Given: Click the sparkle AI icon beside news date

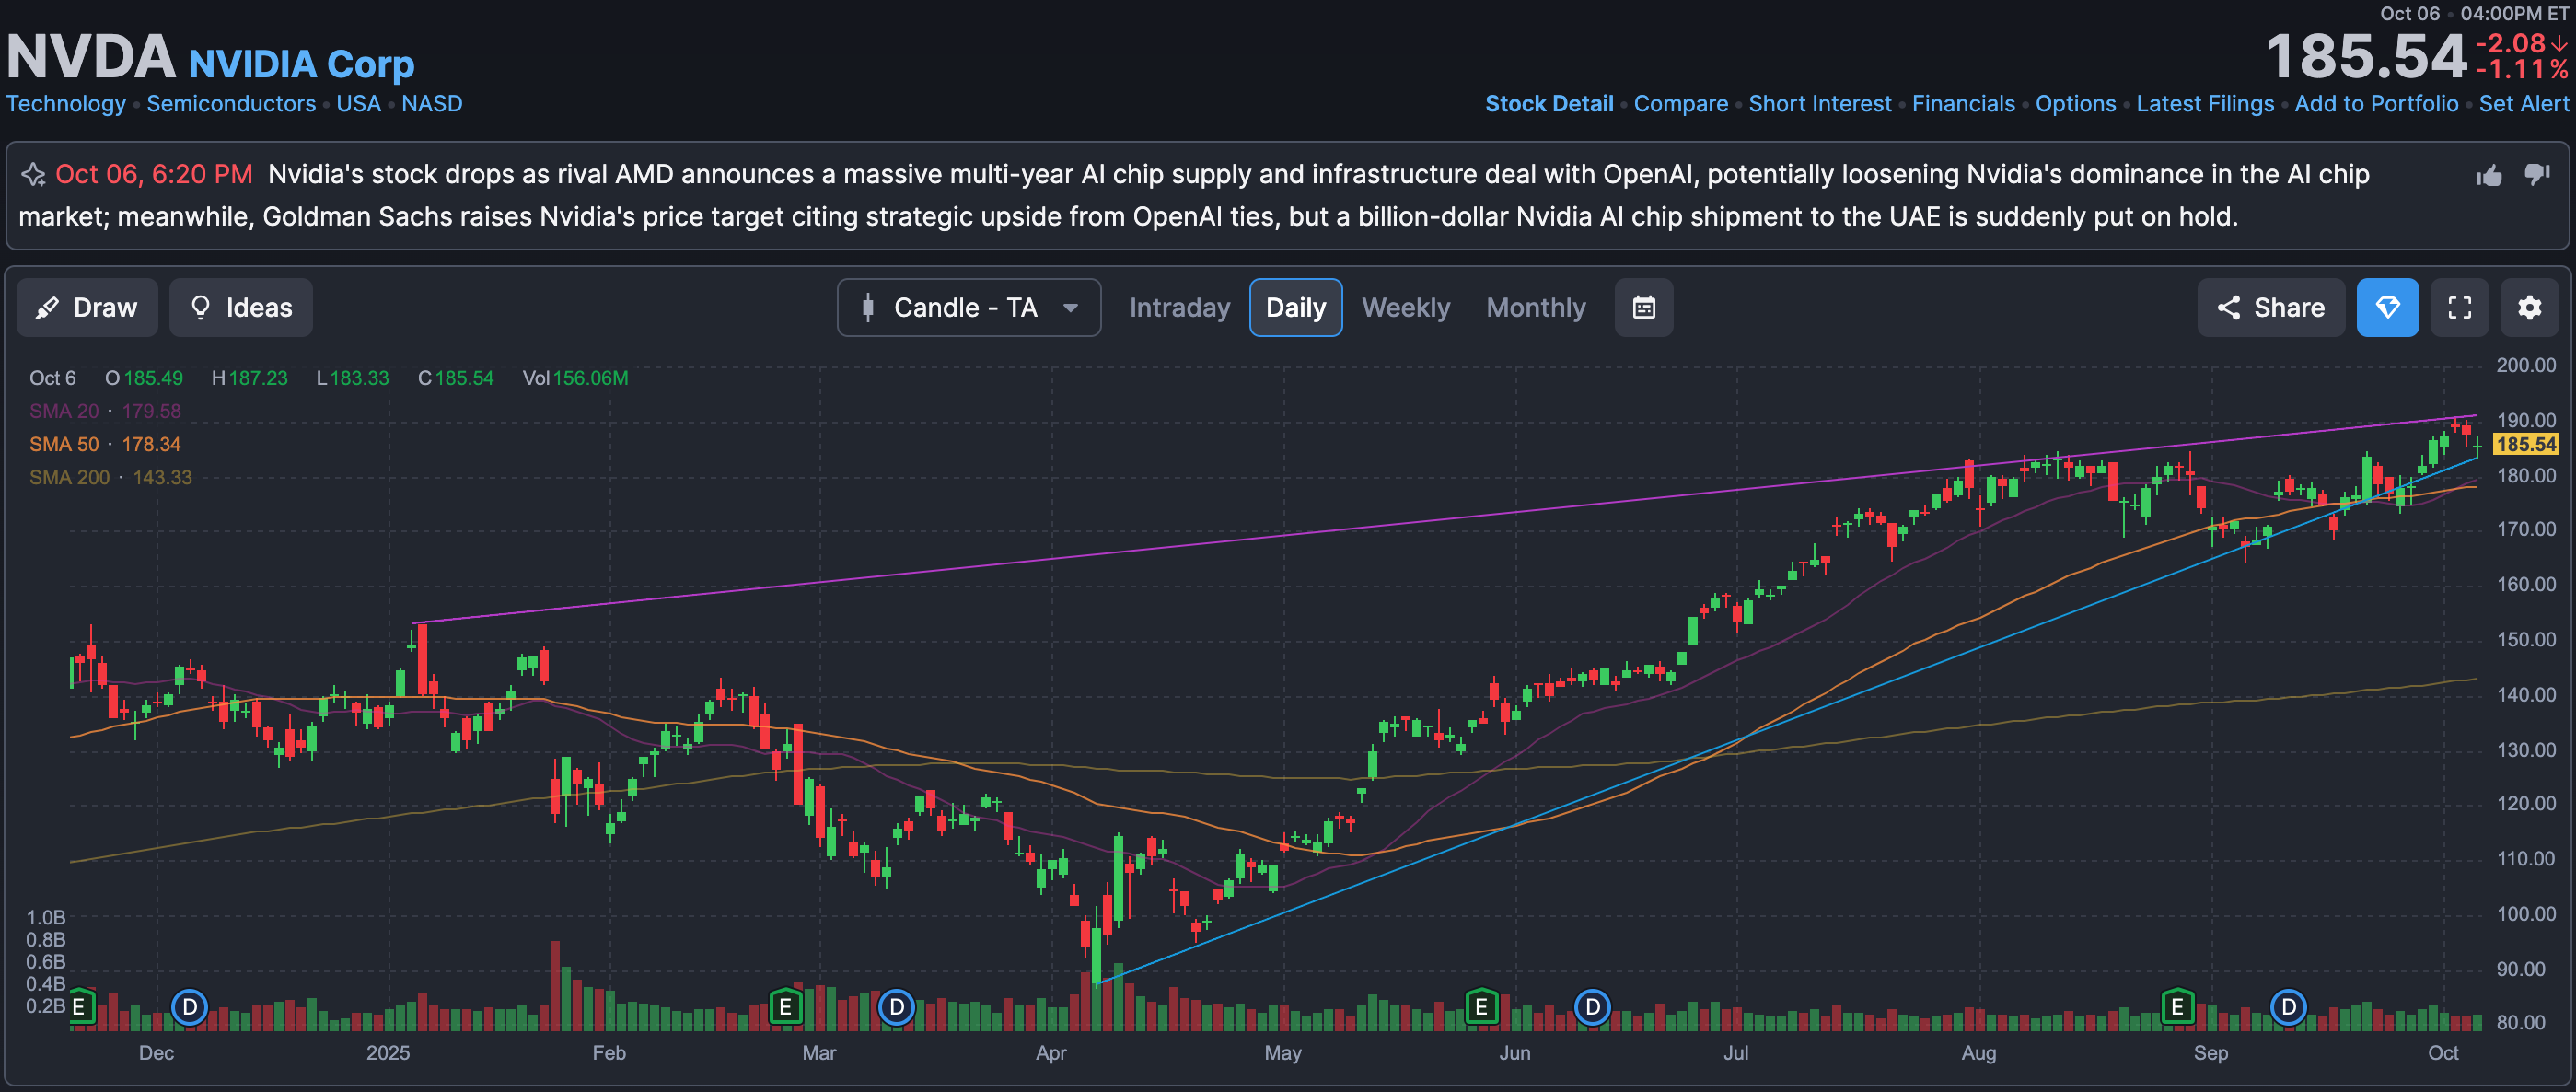Looking at the screenshot, I should 33,175.
